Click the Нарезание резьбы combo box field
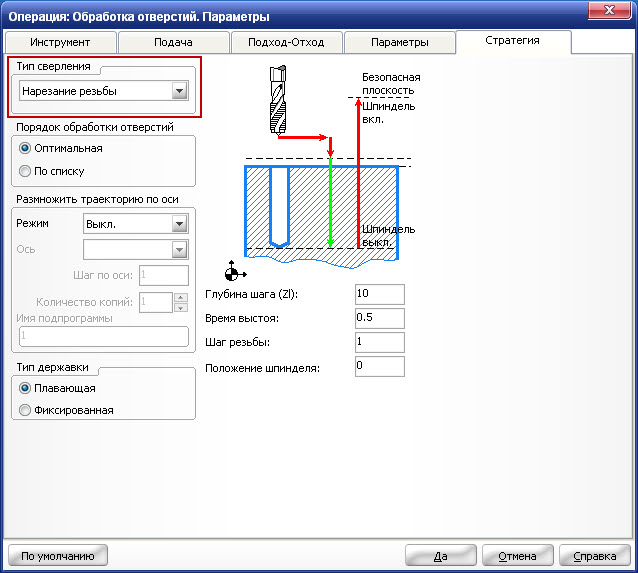The image size is (638, 573). pos(104,91)
